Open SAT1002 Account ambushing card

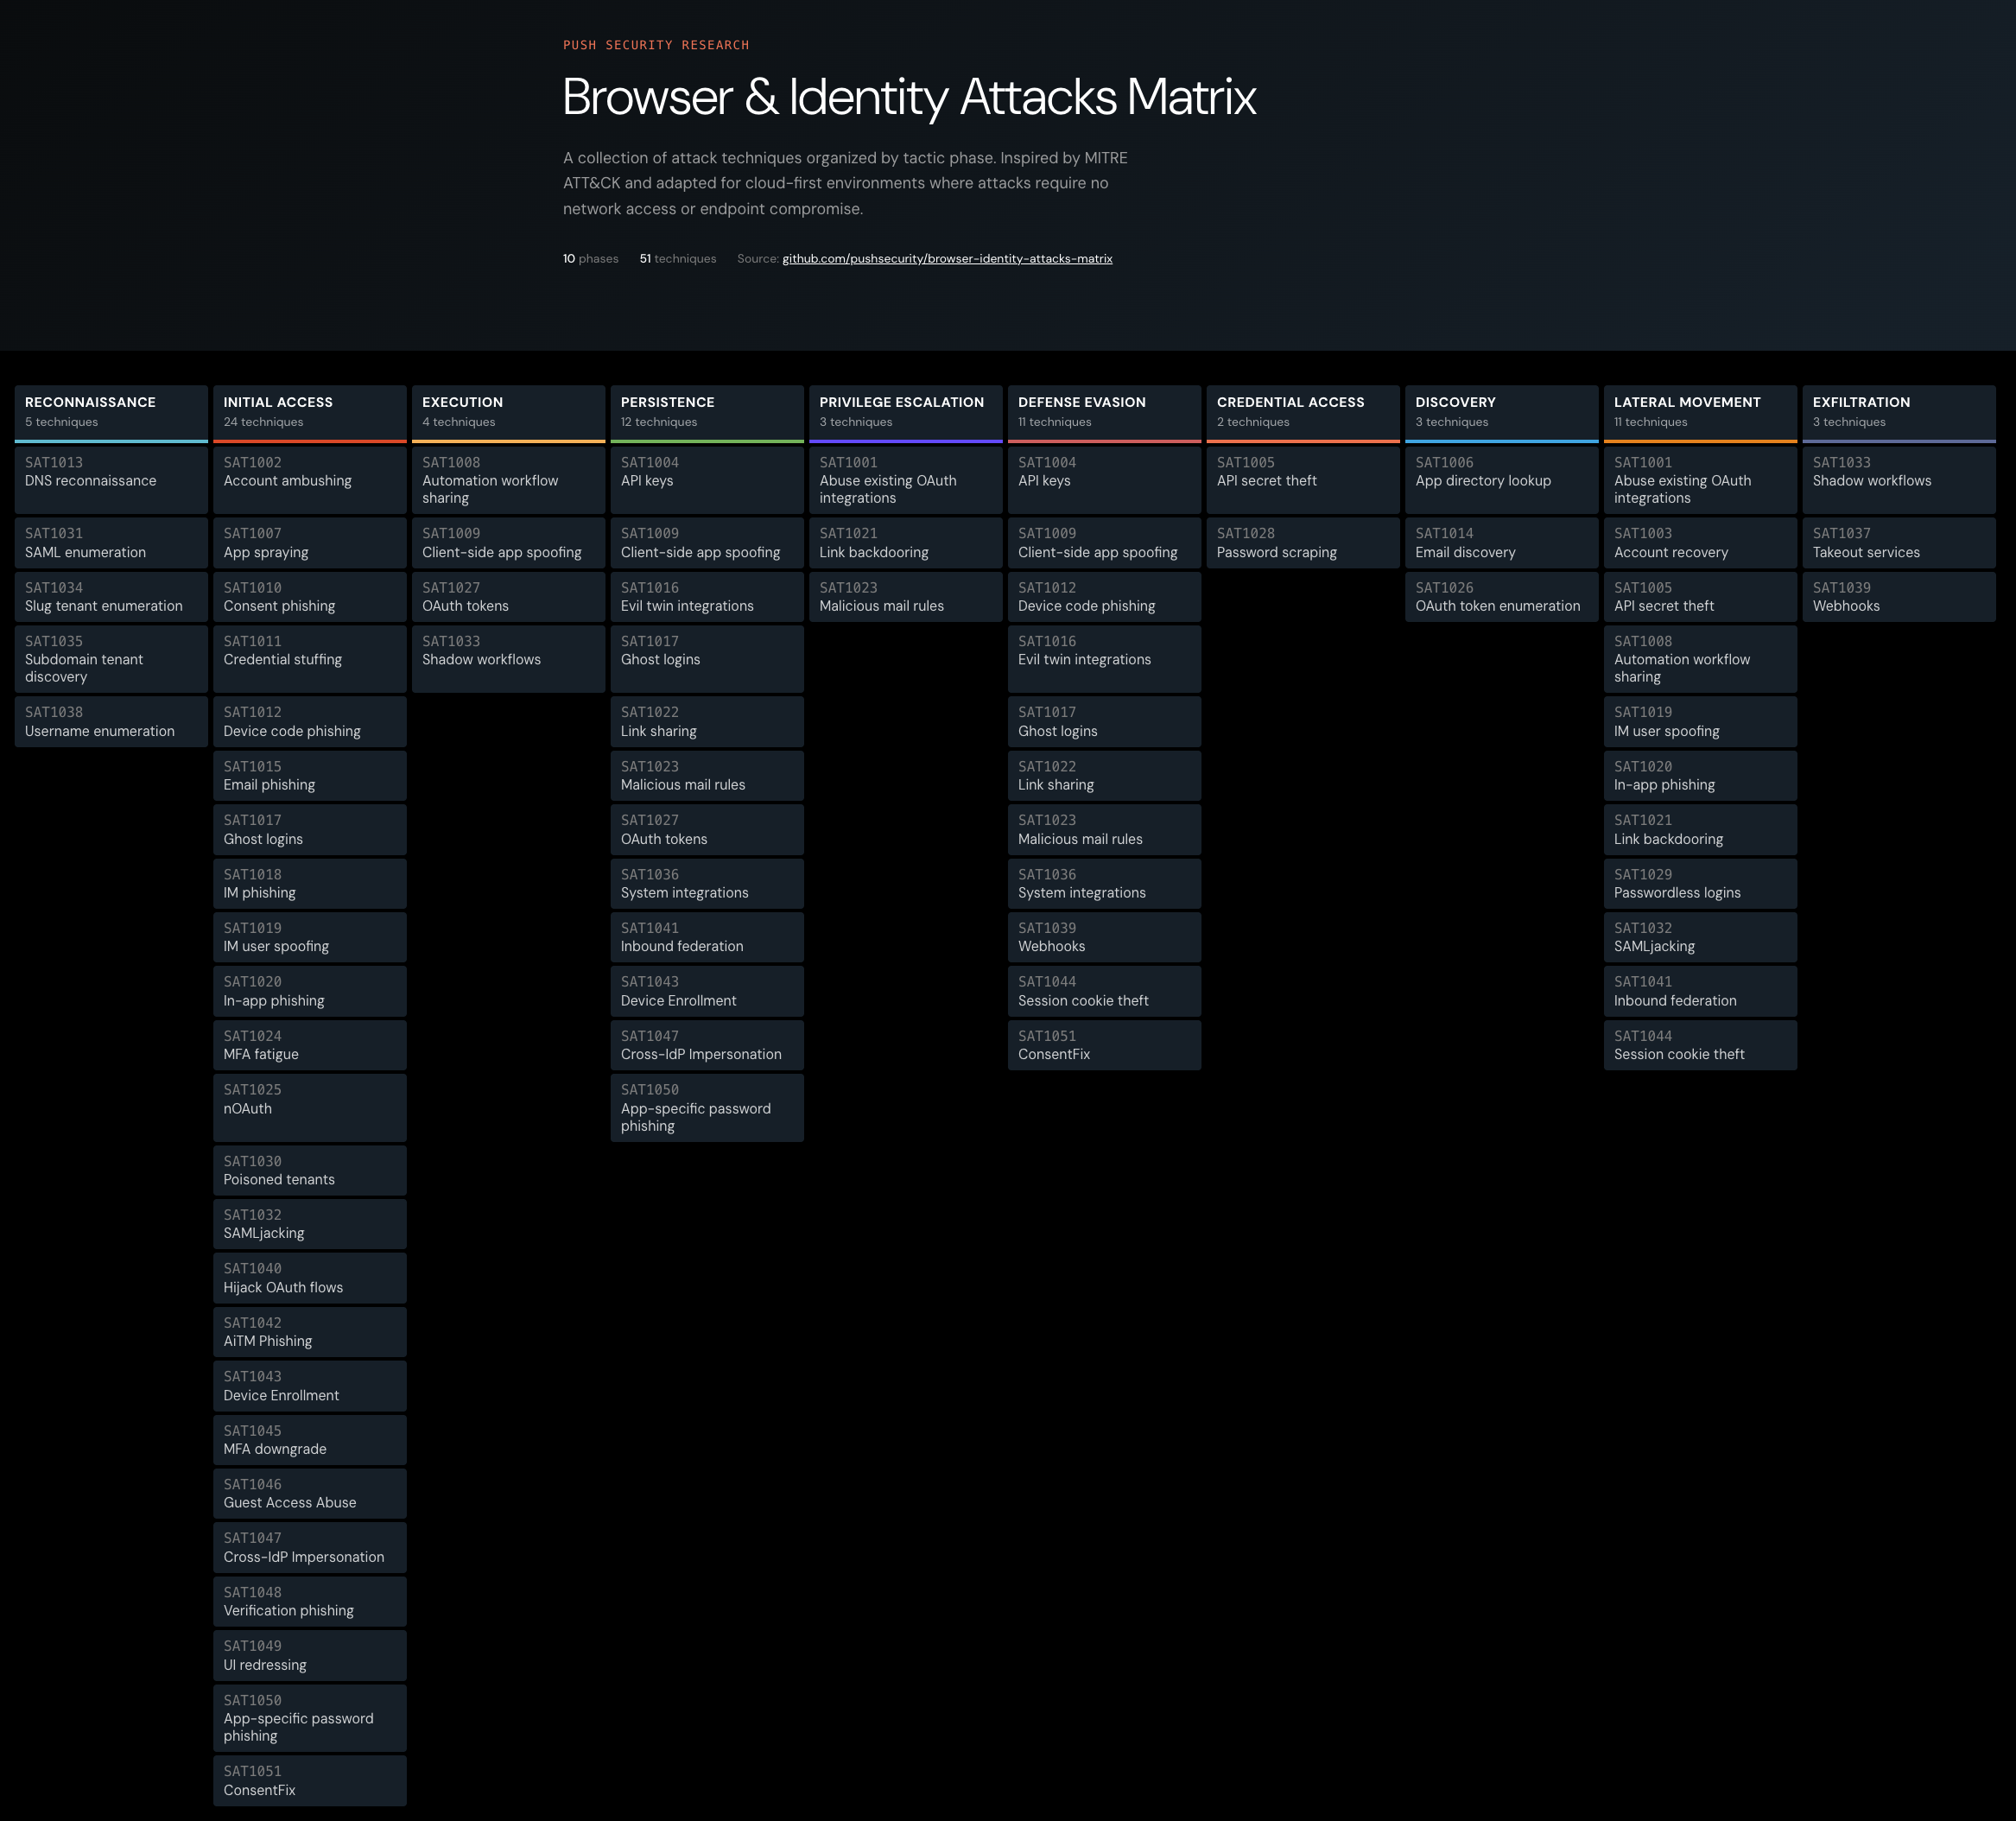310,480
